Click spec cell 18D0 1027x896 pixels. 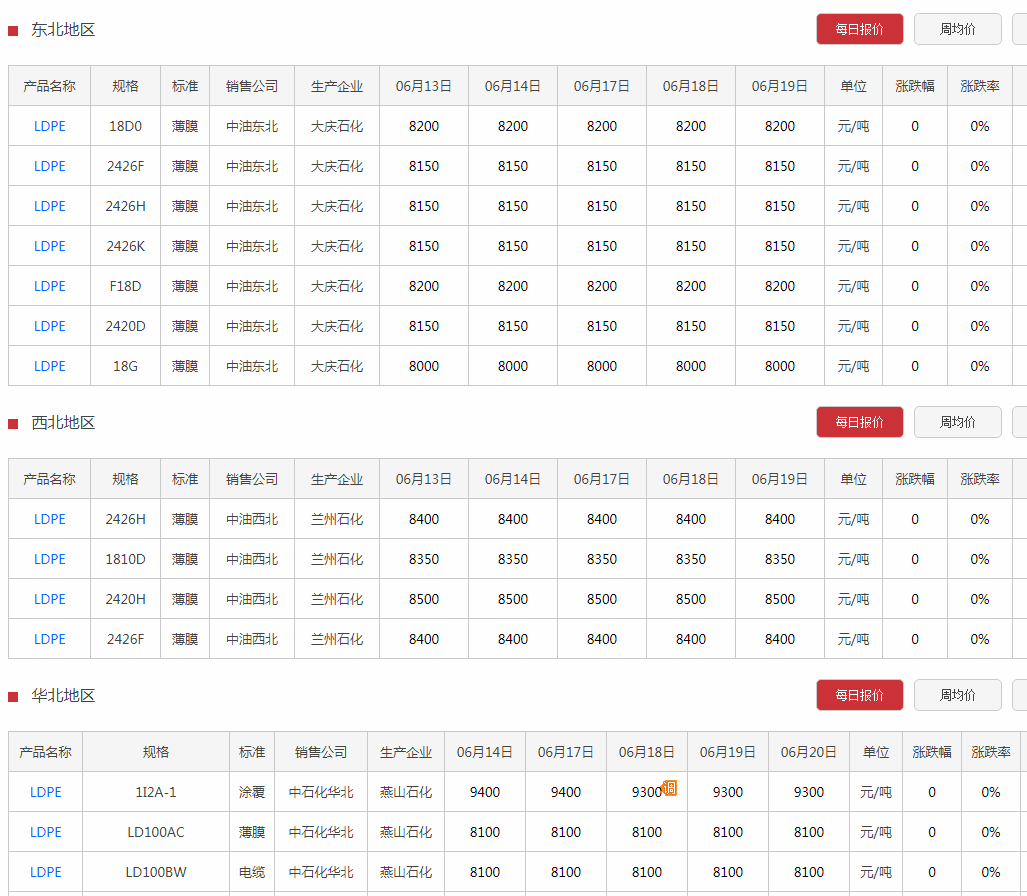tap(125, 126)
